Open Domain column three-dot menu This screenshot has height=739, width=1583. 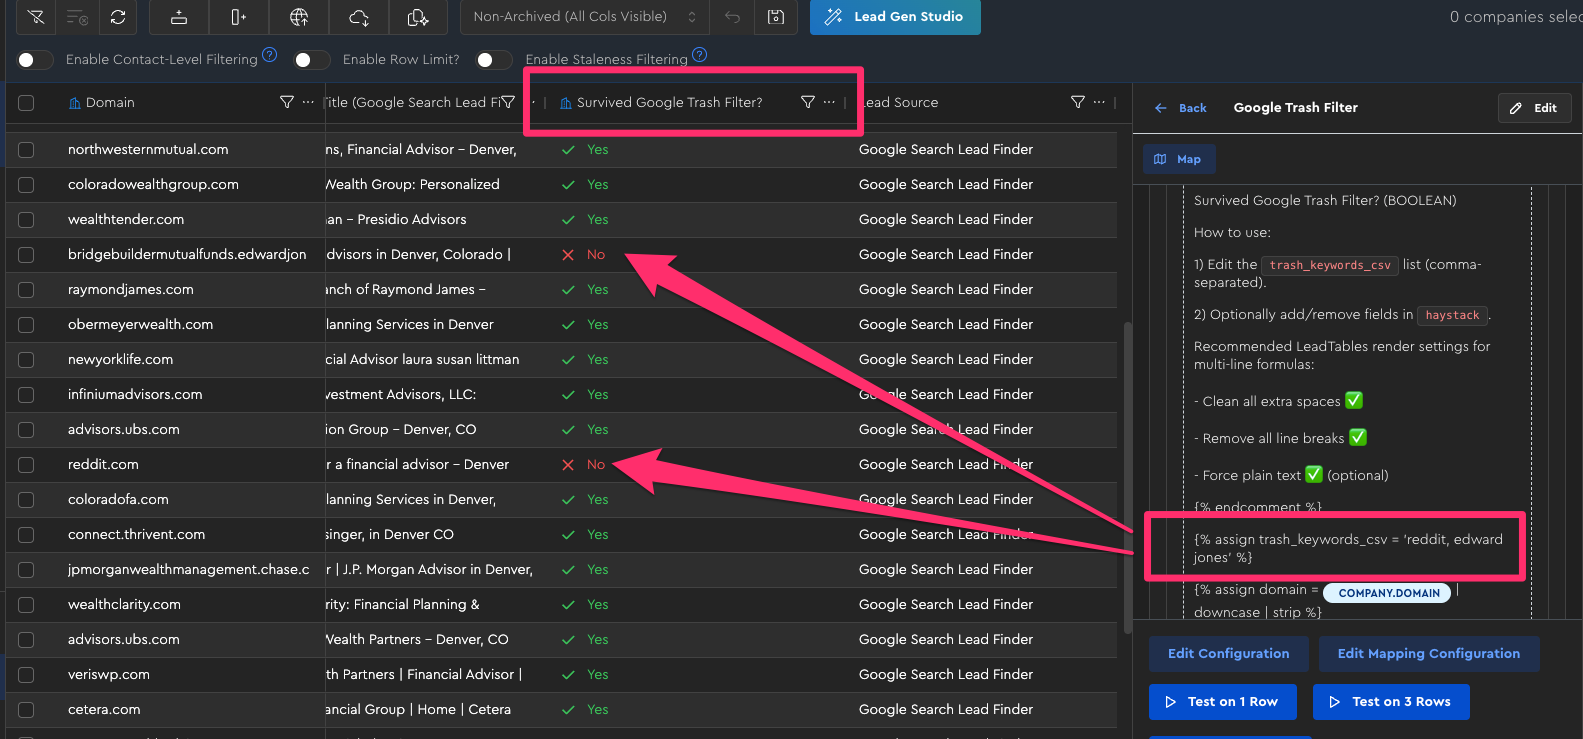pos(308,102)
